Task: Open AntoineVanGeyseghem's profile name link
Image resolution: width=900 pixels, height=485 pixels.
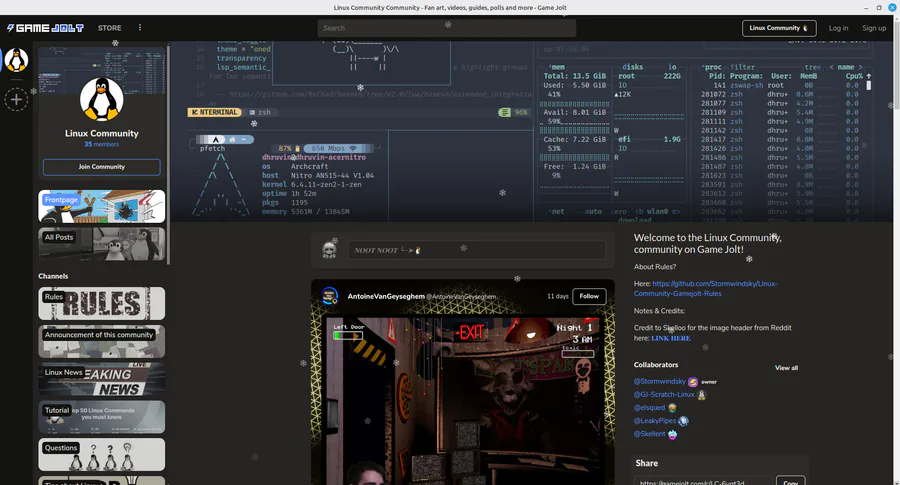Action: tap(386, 297)
